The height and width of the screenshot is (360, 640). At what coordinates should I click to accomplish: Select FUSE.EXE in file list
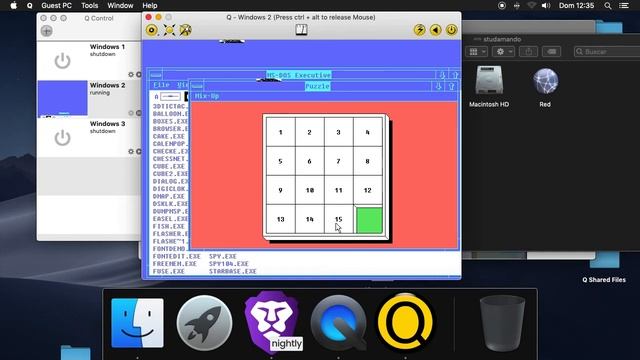pyautogui.click(x=169, y=271)
